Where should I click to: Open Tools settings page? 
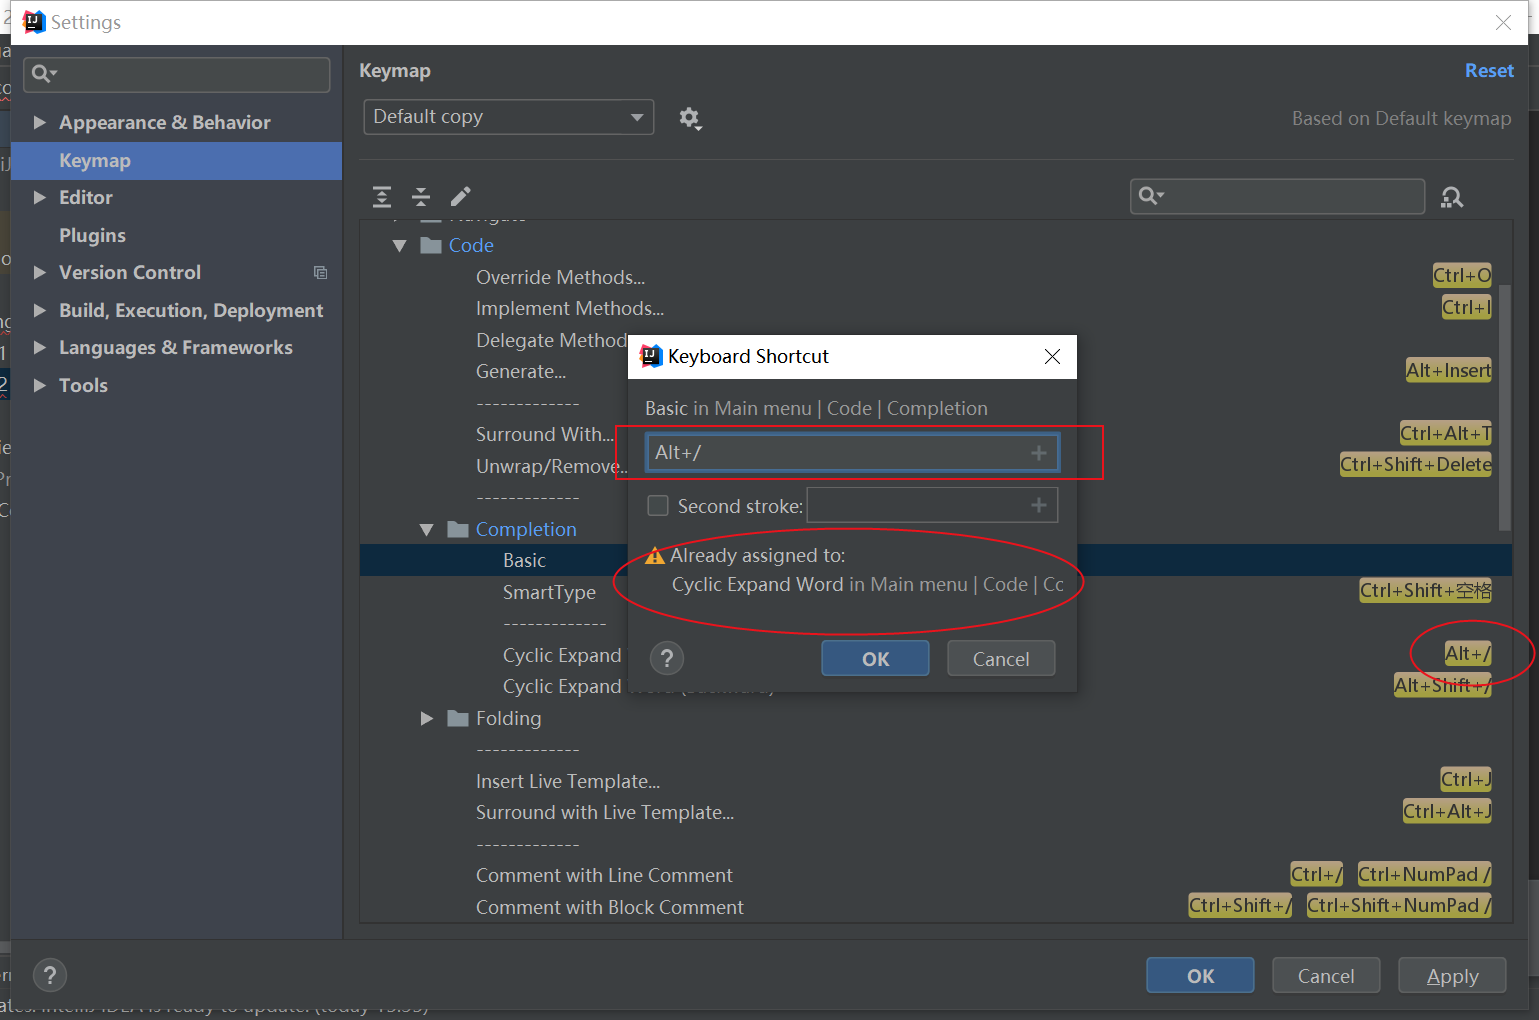pos(83,385)
